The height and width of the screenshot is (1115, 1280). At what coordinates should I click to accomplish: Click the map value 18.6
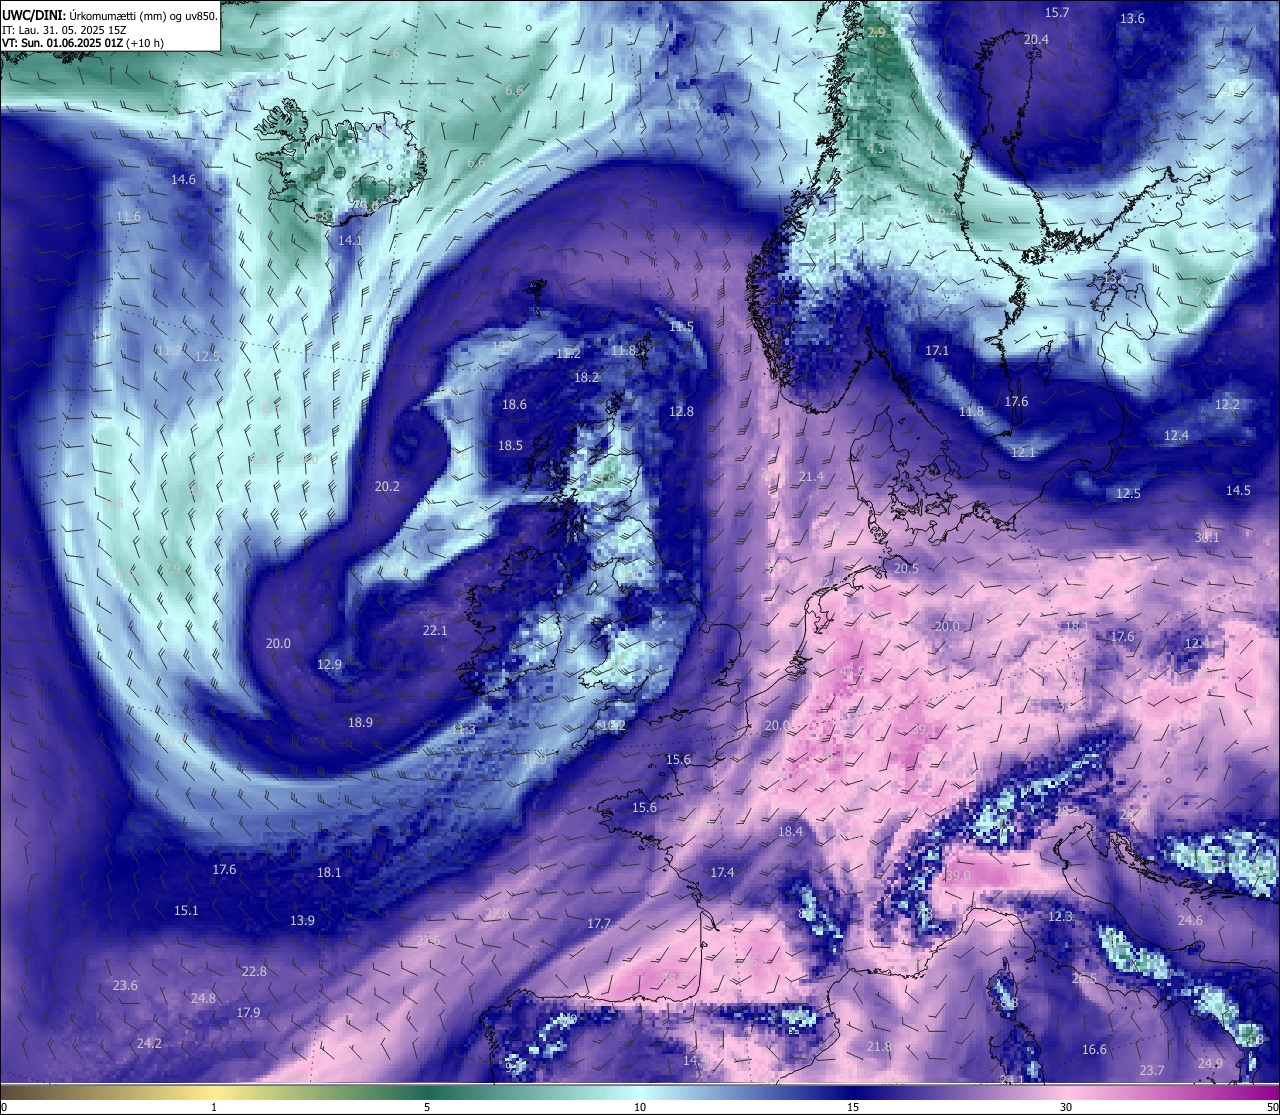tap(514, 405)
